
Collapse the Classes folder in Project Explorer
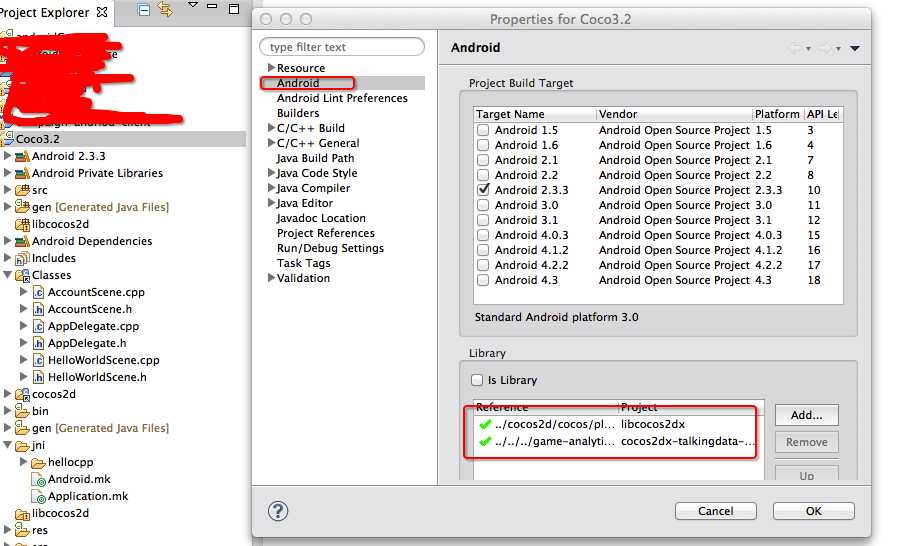(8, 275)
